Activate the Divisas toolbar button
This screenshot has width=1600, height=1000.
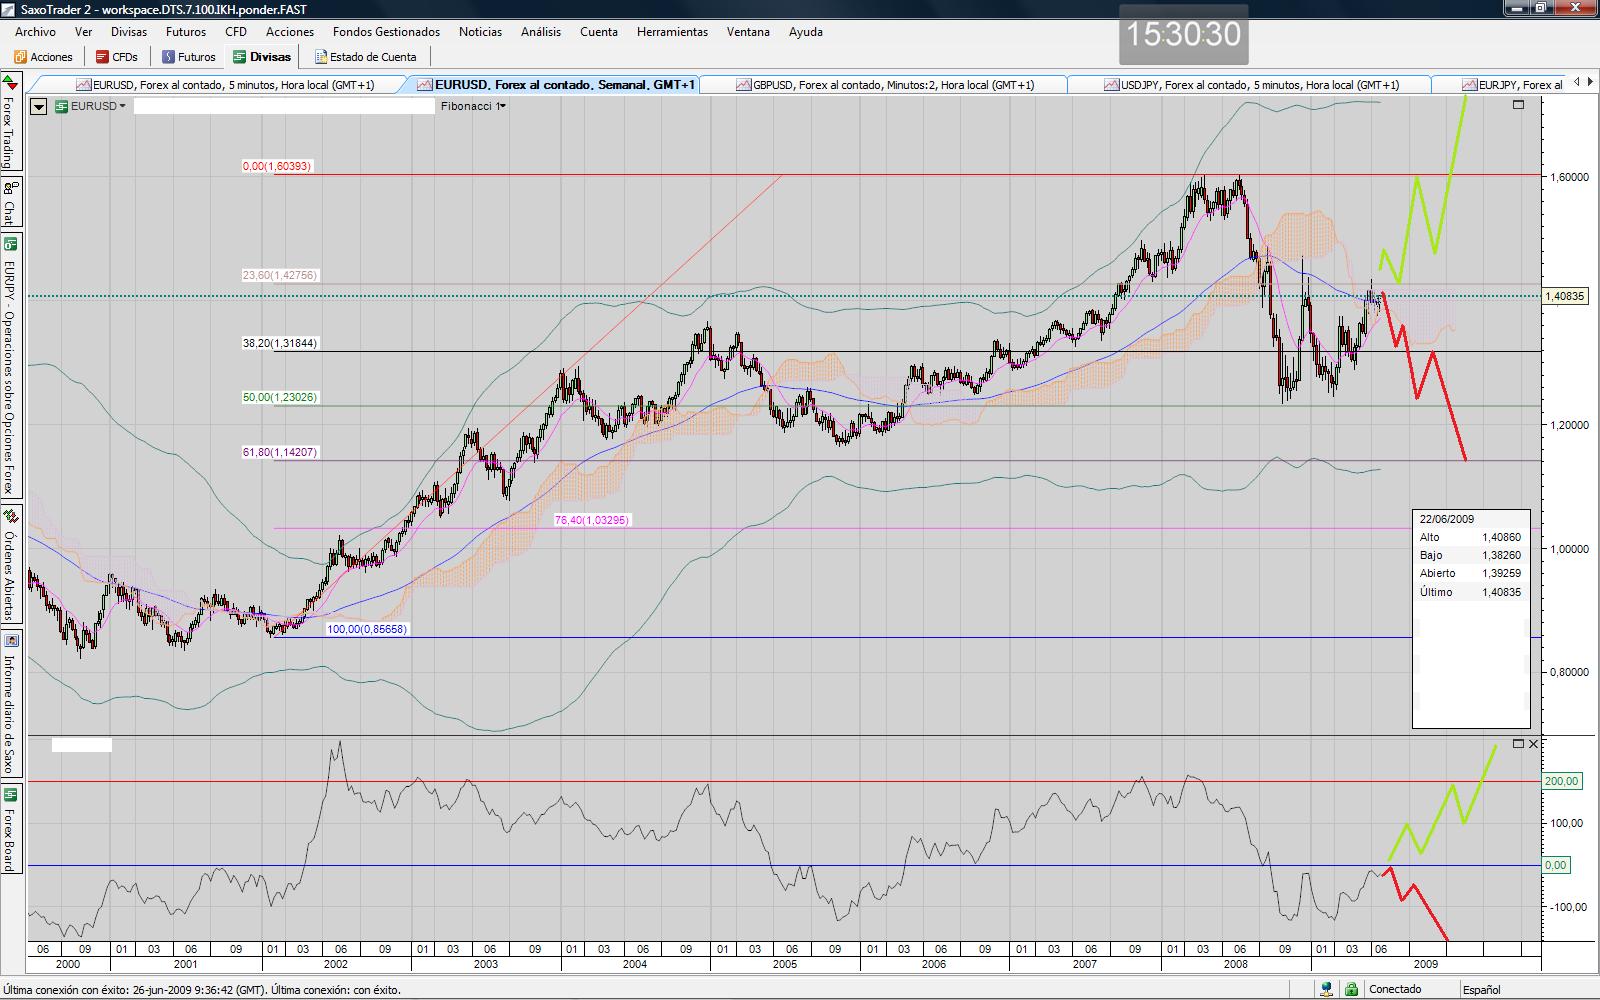262,57
